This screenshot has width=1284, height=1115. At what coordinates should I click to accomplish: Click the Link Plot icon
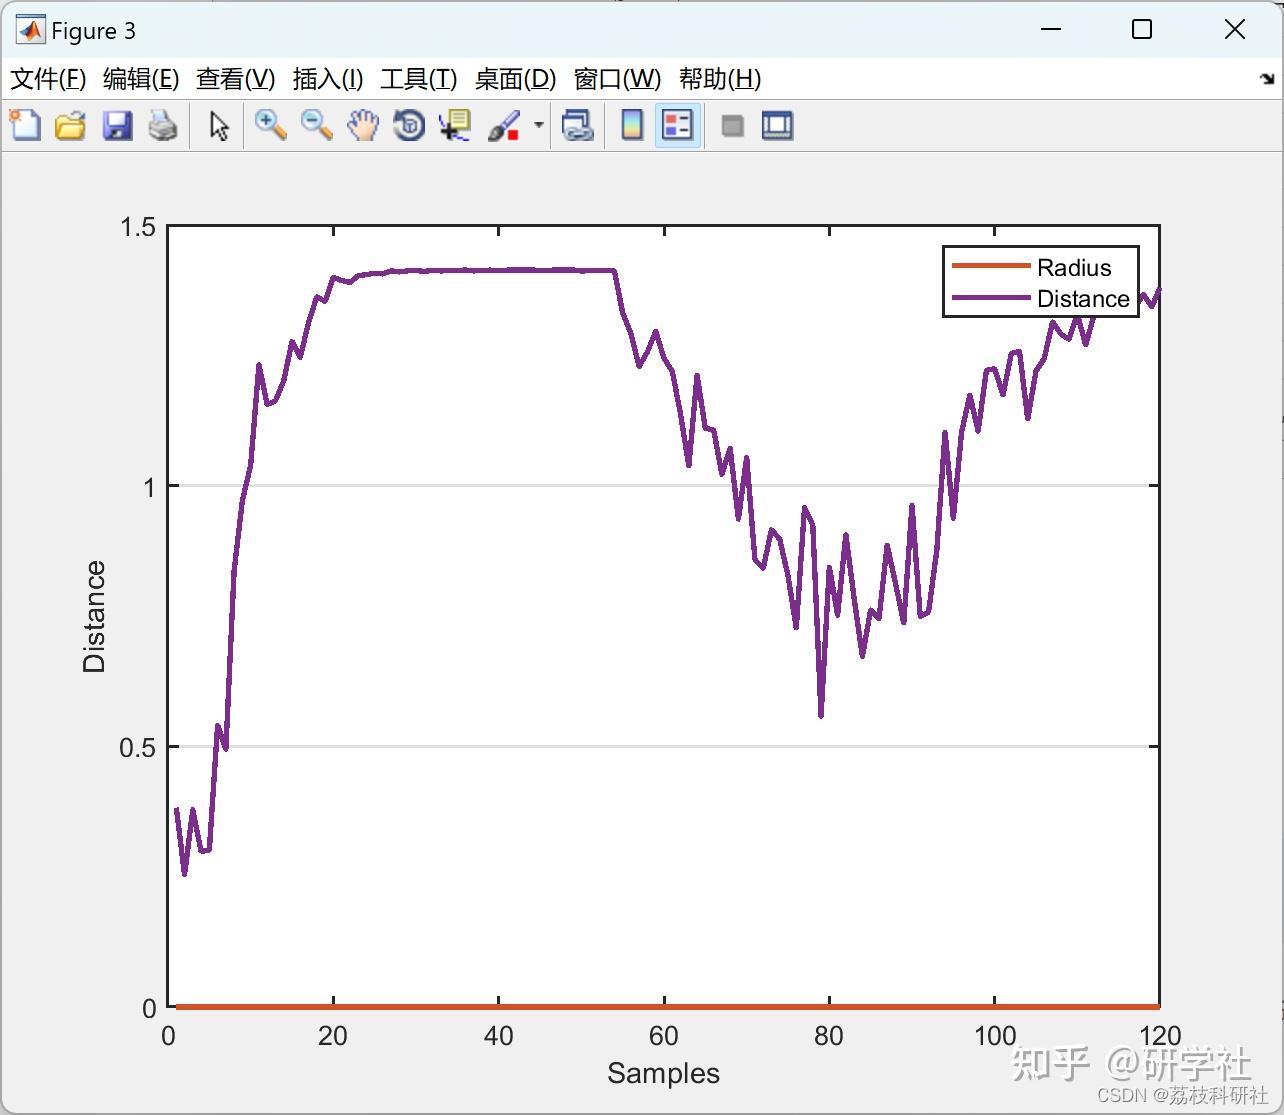577,126
